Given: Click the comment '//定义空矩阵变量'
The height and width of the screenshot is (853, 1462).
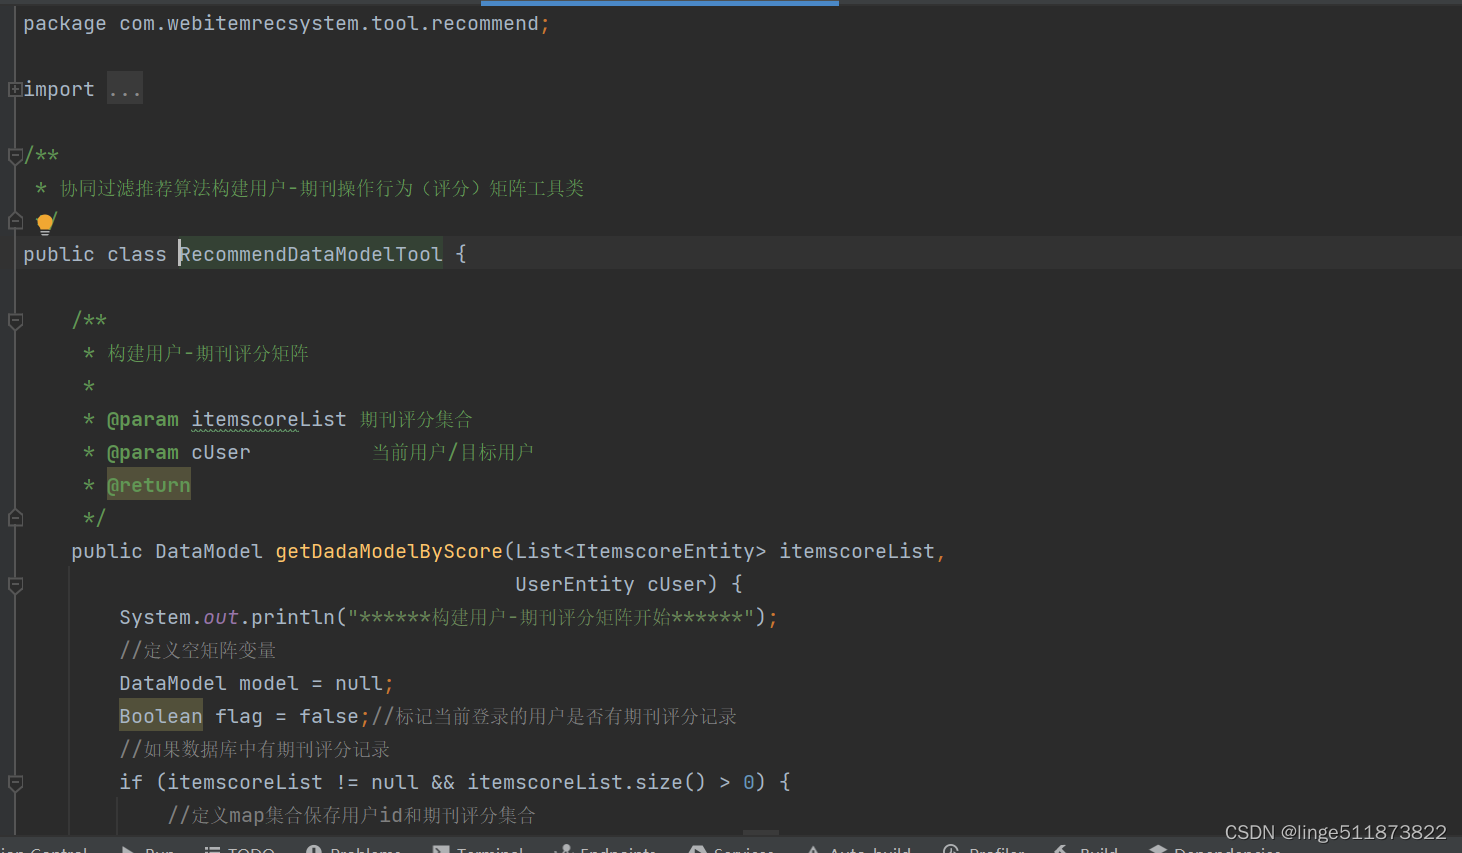Looking at the screenshot, I should [x=198, y=650].
